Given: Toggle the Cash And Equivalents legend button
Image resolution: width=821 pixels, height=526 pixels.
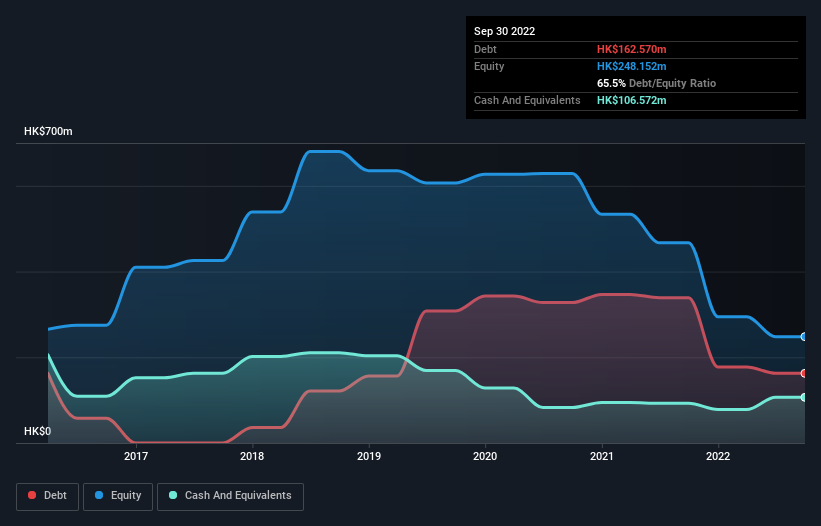Looking at the screenshot, I should pyautogui.click(x=230, y=496).
